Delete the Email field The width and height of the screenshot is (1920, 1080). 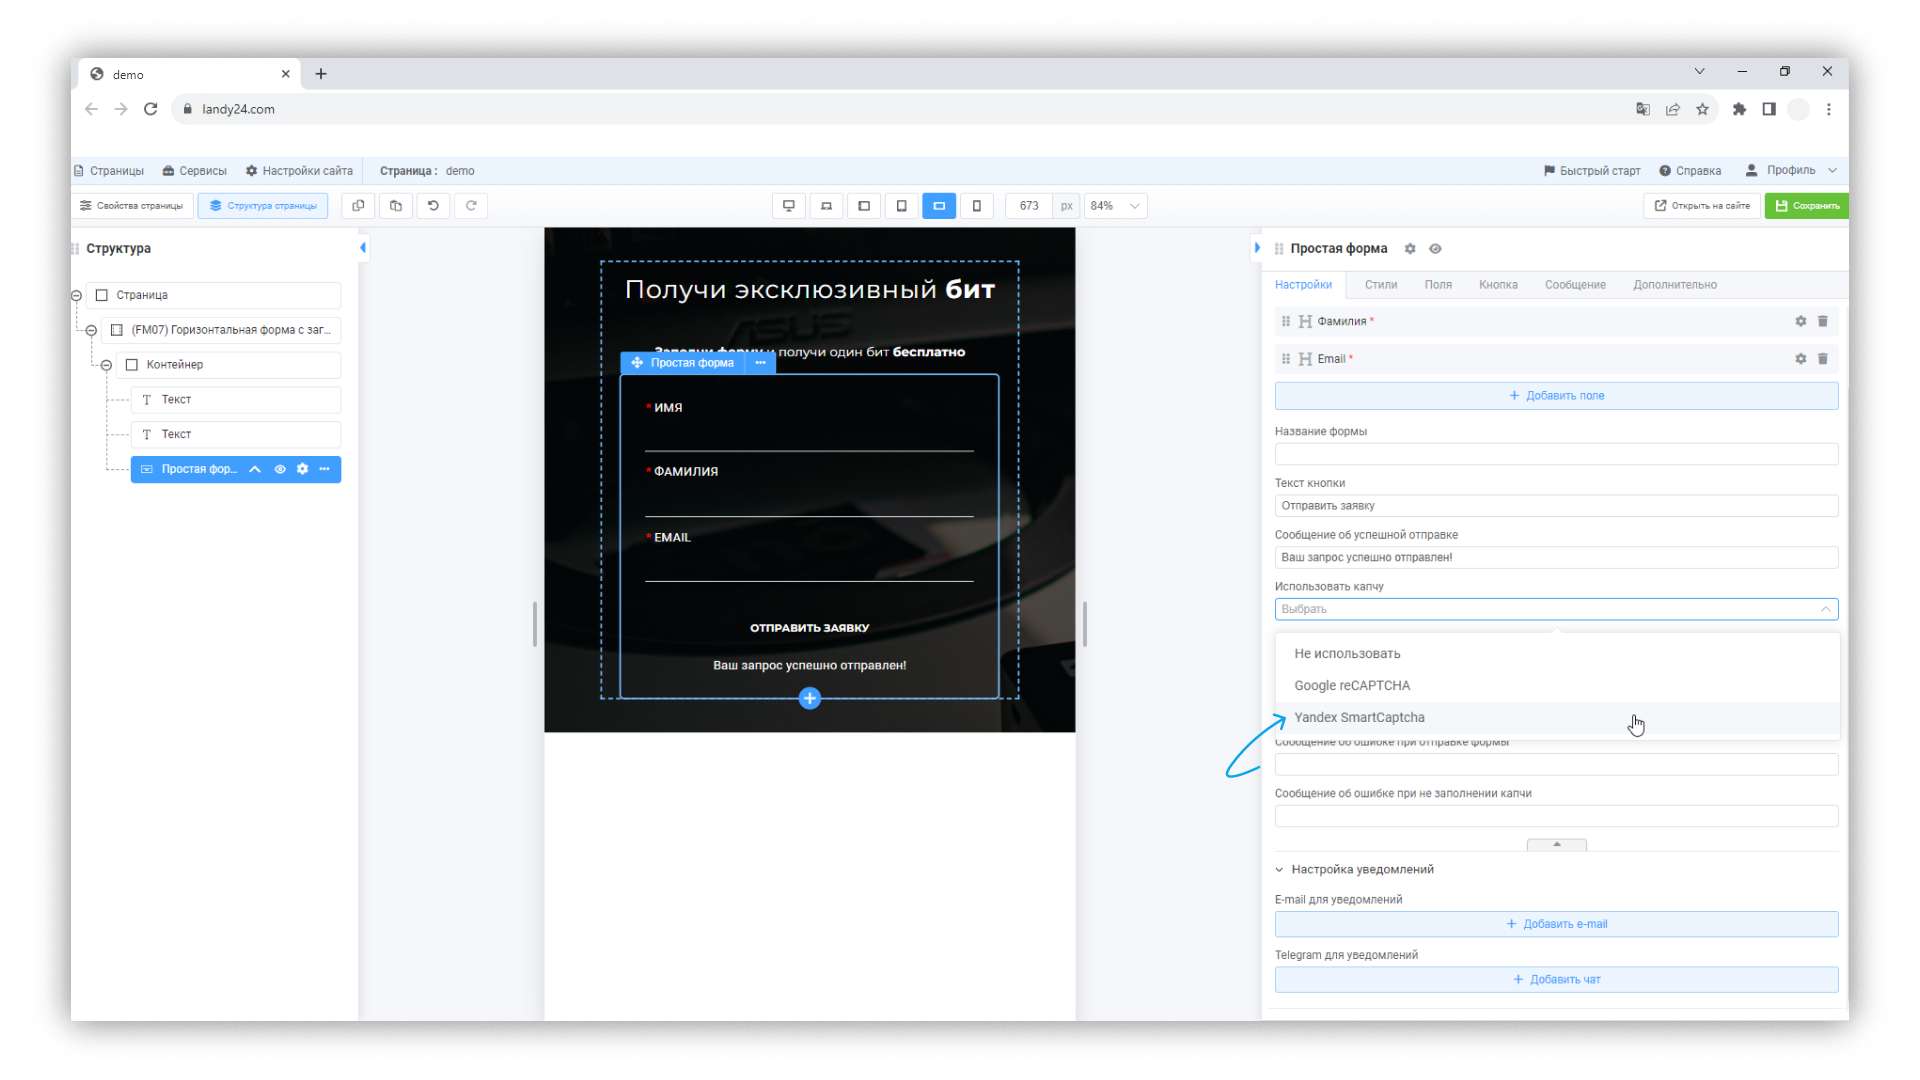point(1822,359)
